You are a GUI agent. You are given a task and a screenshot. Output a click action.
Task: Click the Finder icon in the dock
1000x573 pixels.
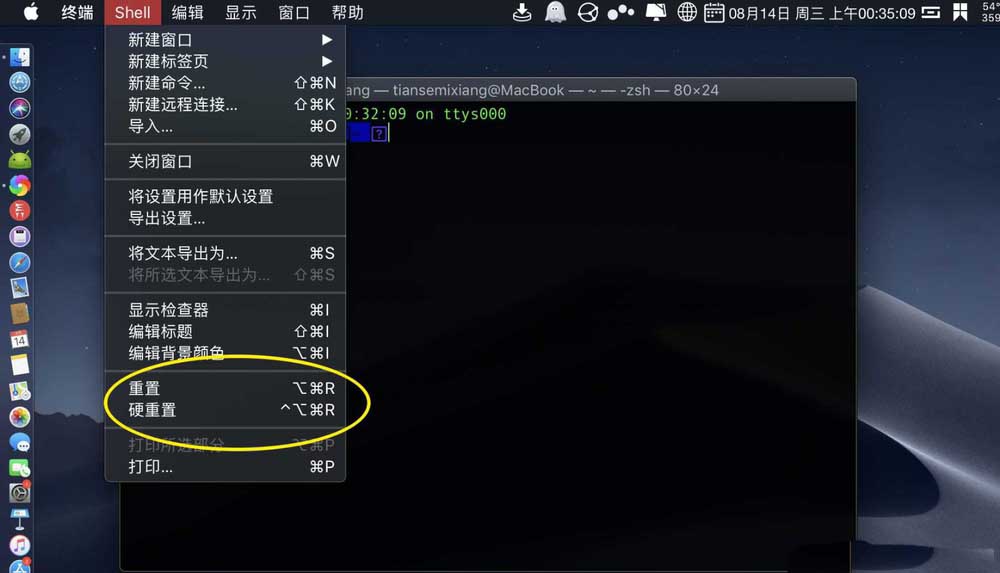[x=20, y=57]
